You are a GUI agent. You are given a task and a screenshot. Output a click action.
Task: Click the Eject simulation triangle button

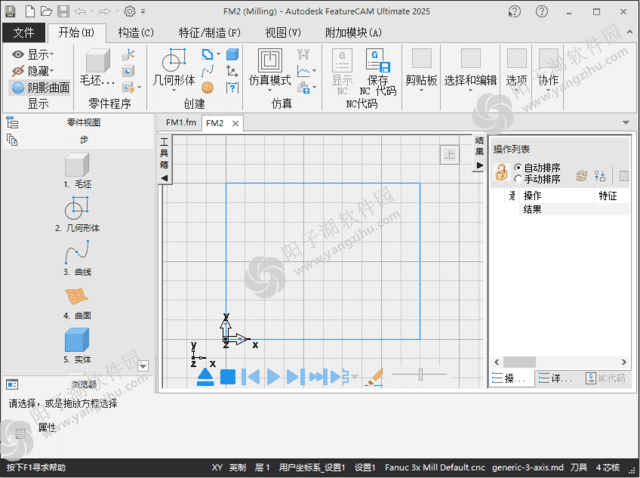coord(205,377)
